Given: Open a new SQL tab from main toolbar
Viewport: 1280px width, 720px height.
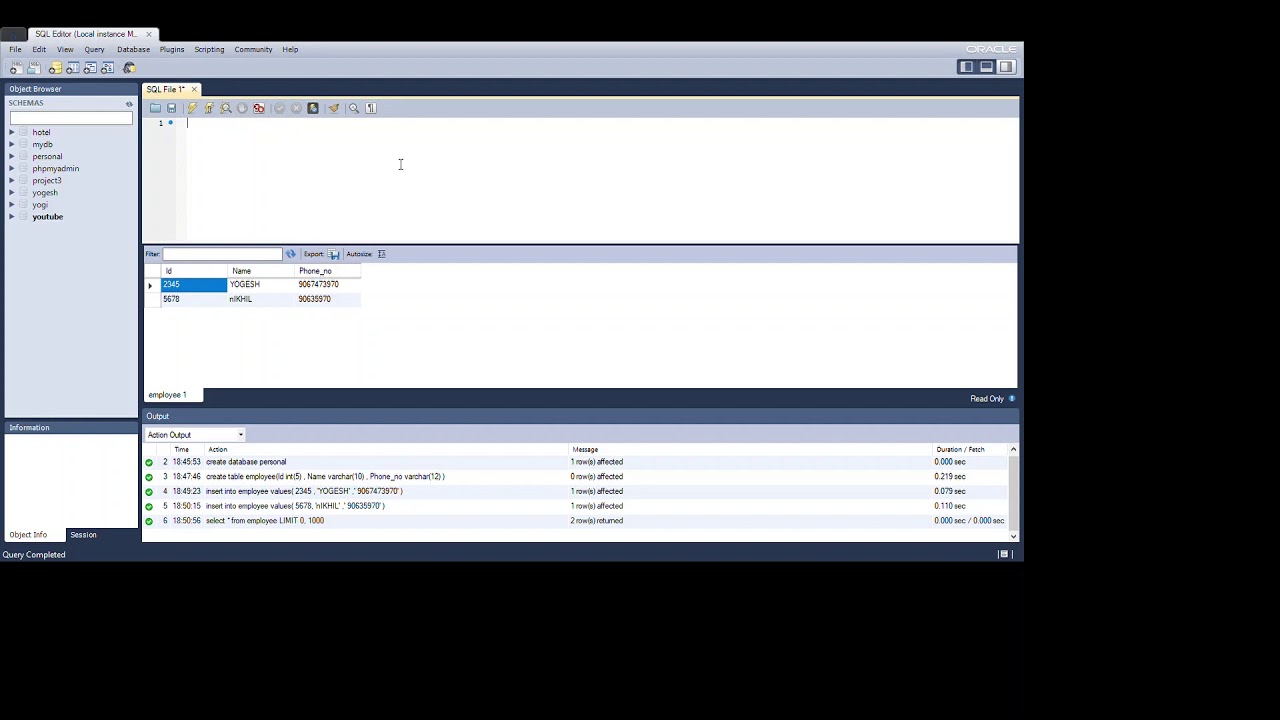Looking at the screenshot, I should coord(16,68).
